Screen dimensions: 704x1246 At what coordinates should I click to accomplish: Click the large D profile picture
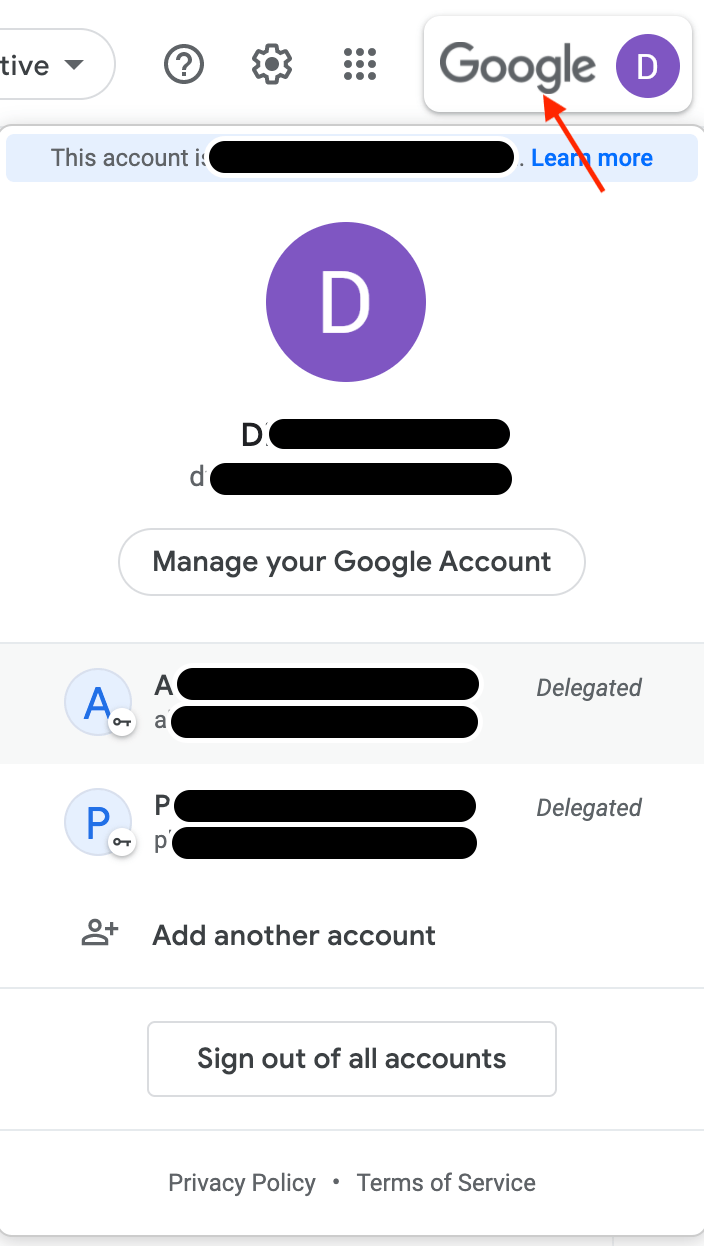click(x=346, y=301)
